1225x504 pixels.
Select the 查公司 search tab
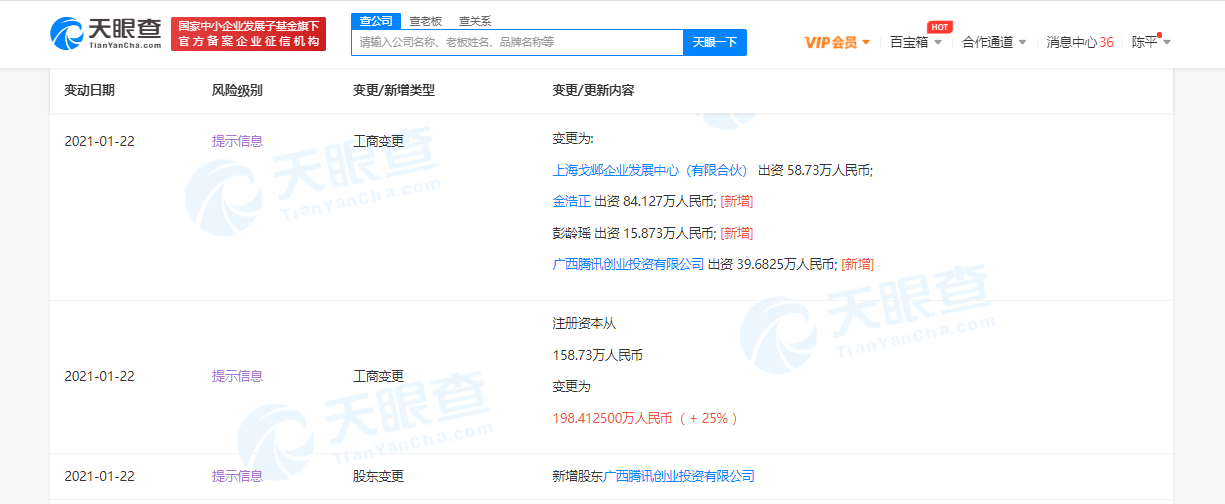376,21
